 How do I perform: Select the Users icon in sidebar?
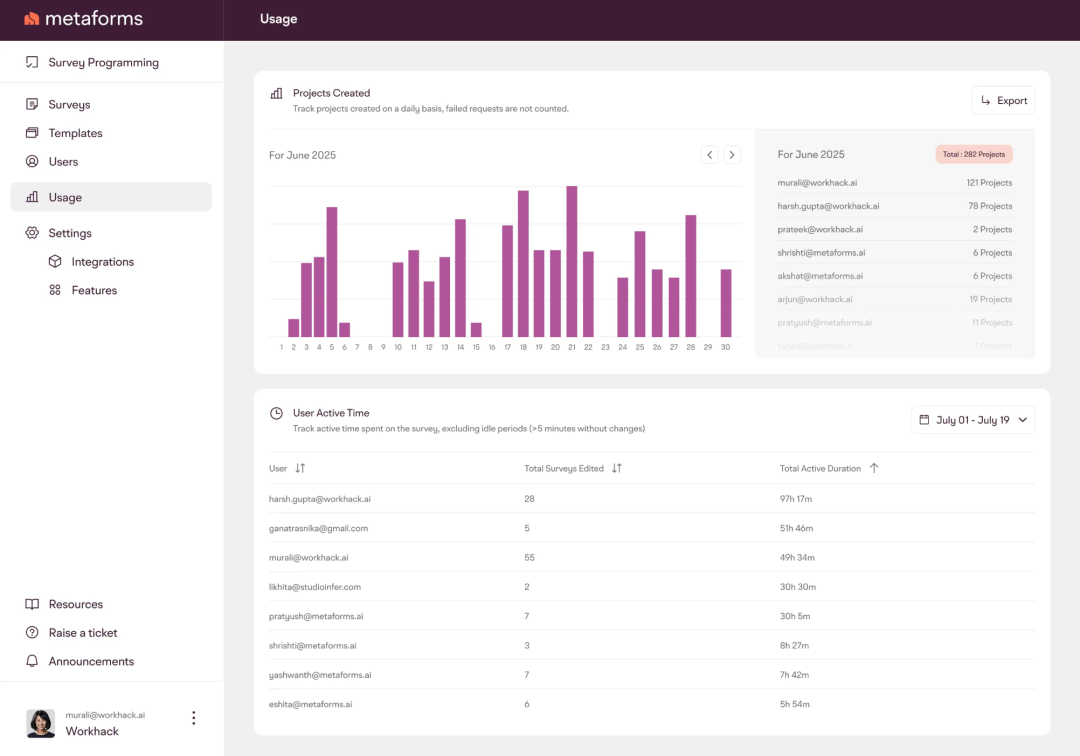coord(32,161)
